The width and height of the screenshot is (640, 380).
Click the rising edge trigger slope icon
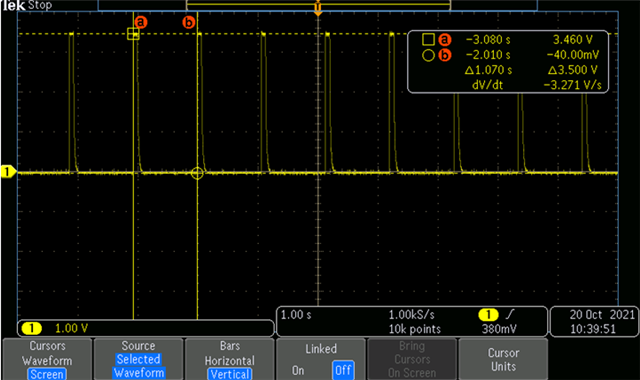click(510, 314)
